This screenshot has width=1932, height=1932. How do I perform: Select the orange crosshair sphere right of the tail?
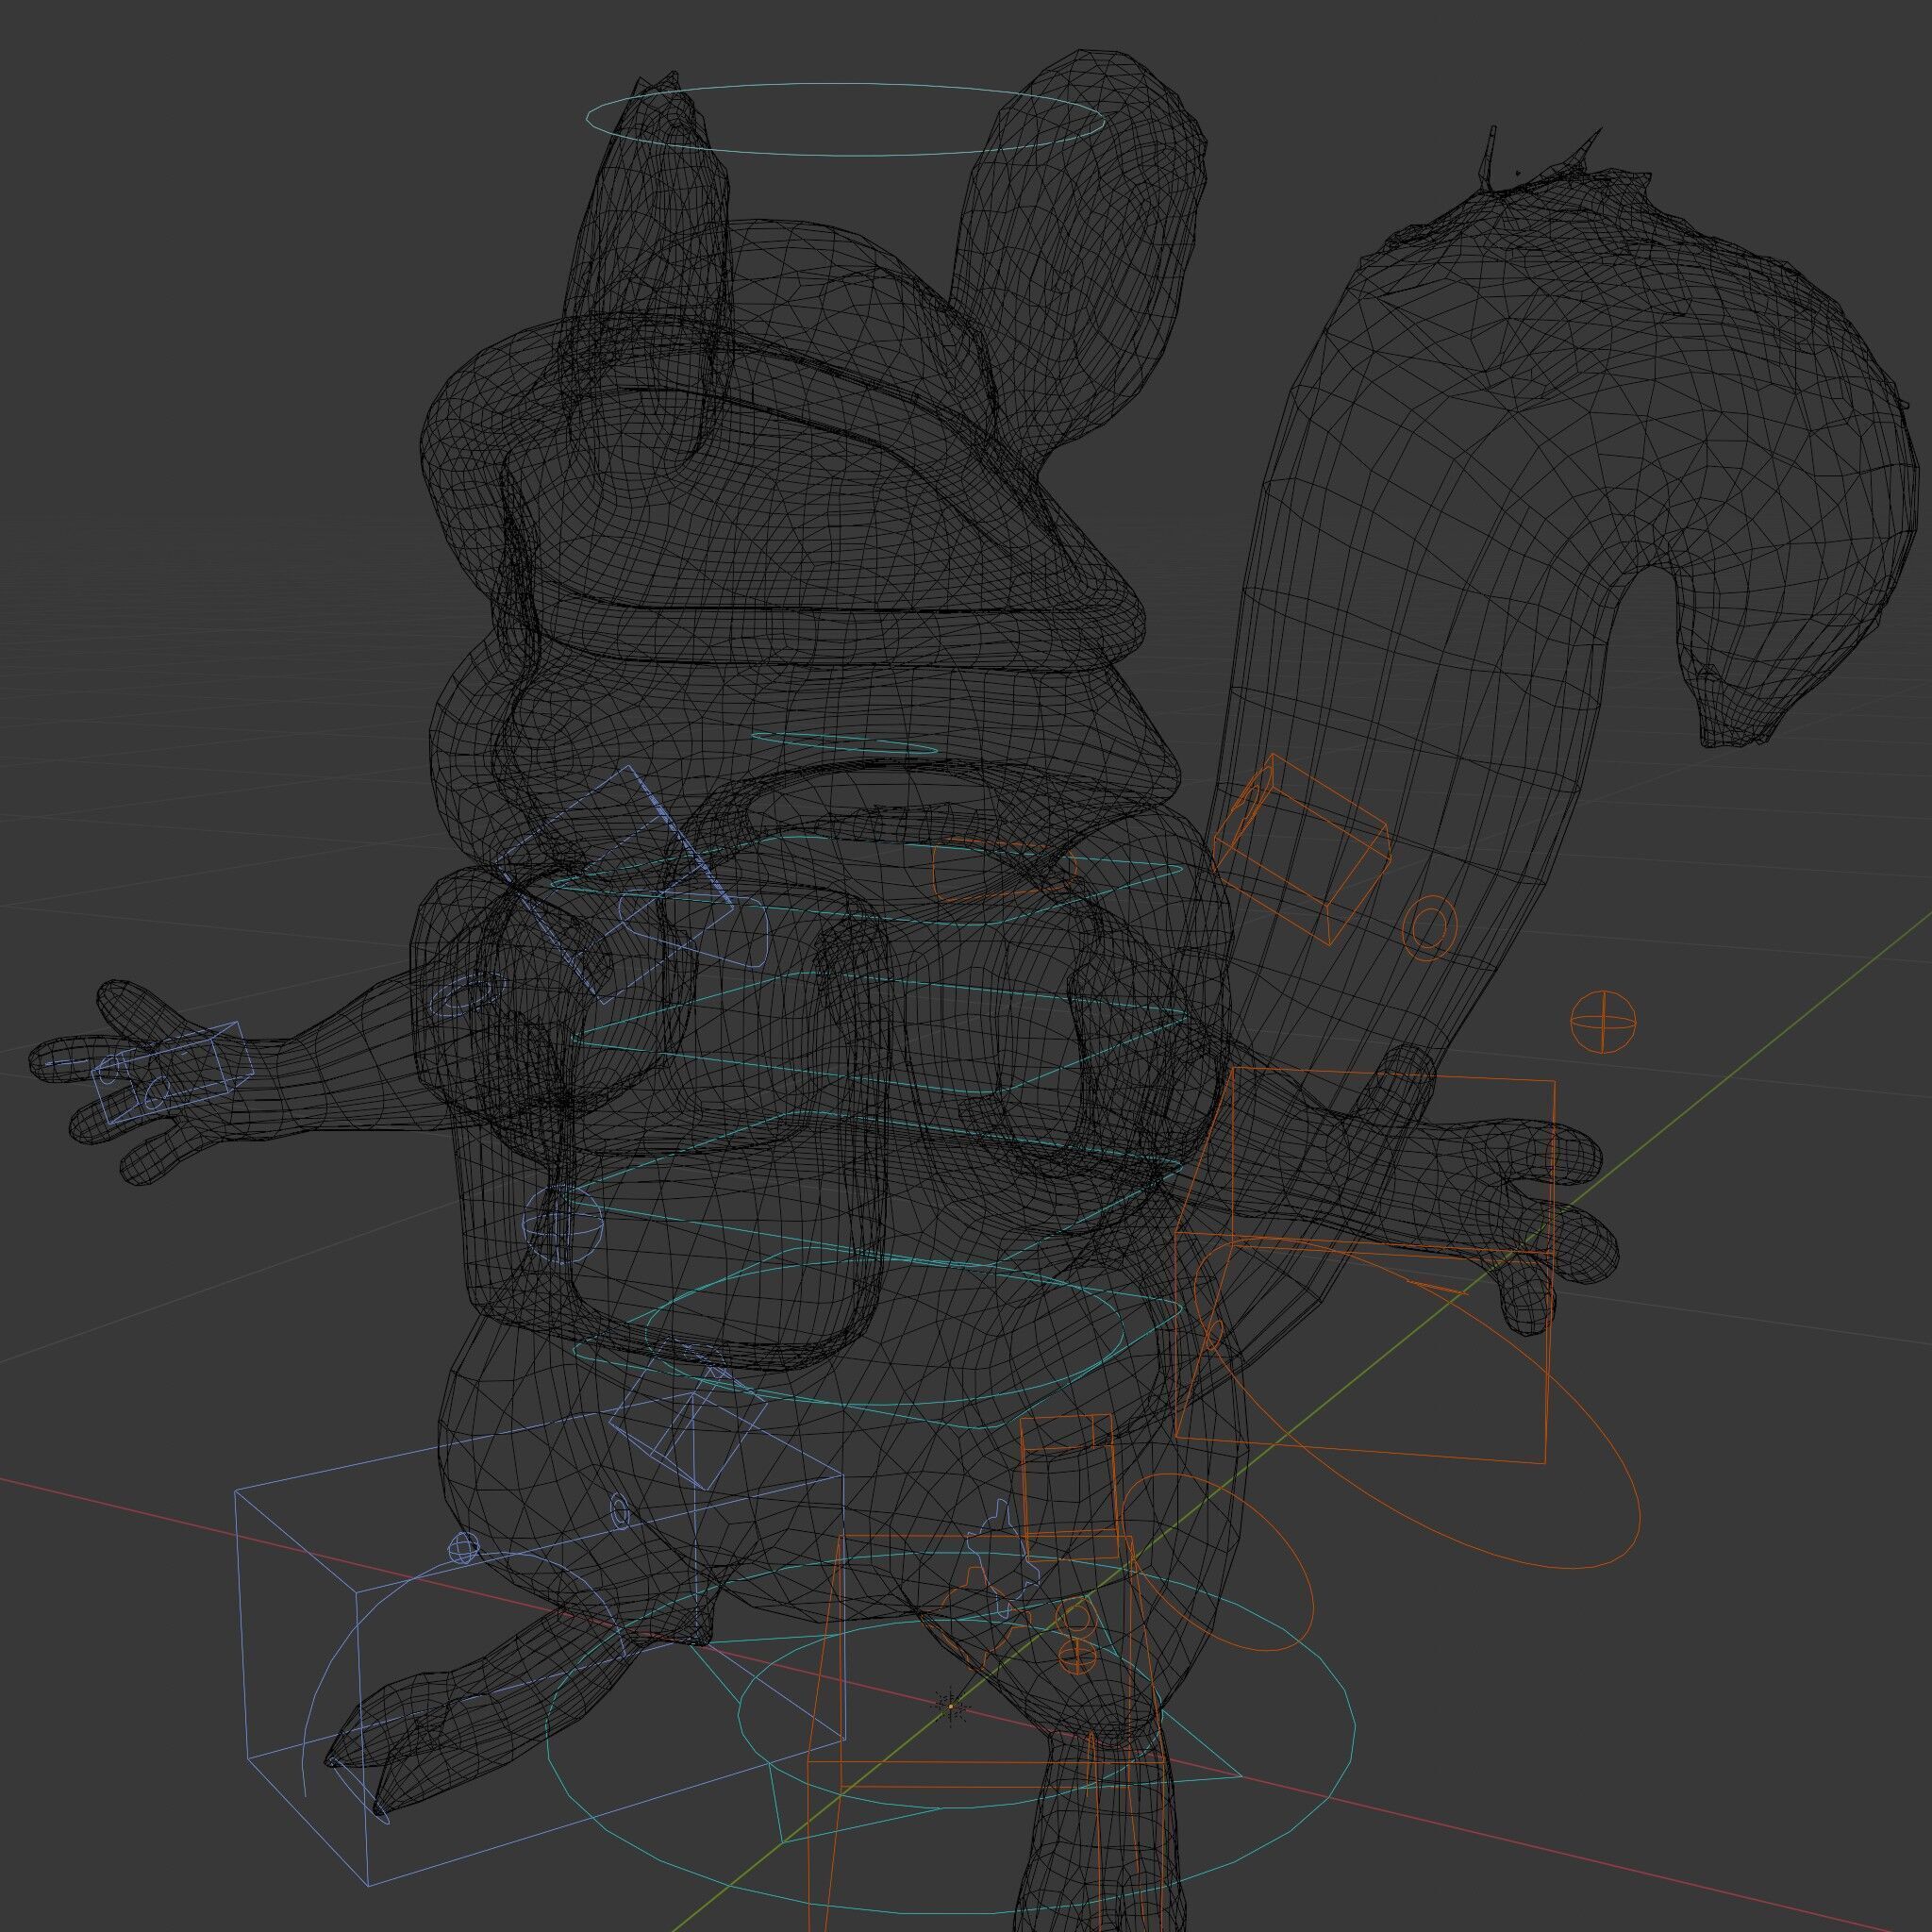(x=1604, y=1022)
